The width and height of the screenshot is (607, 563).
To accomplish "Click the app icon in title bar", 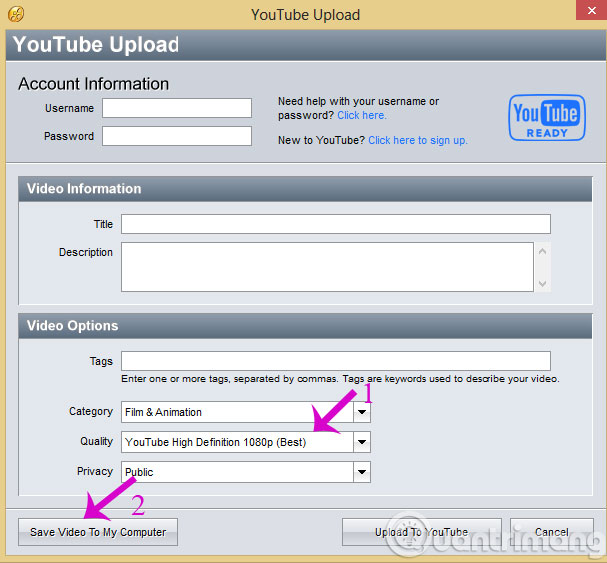I will pyautogui.click(x=16, y=14).
